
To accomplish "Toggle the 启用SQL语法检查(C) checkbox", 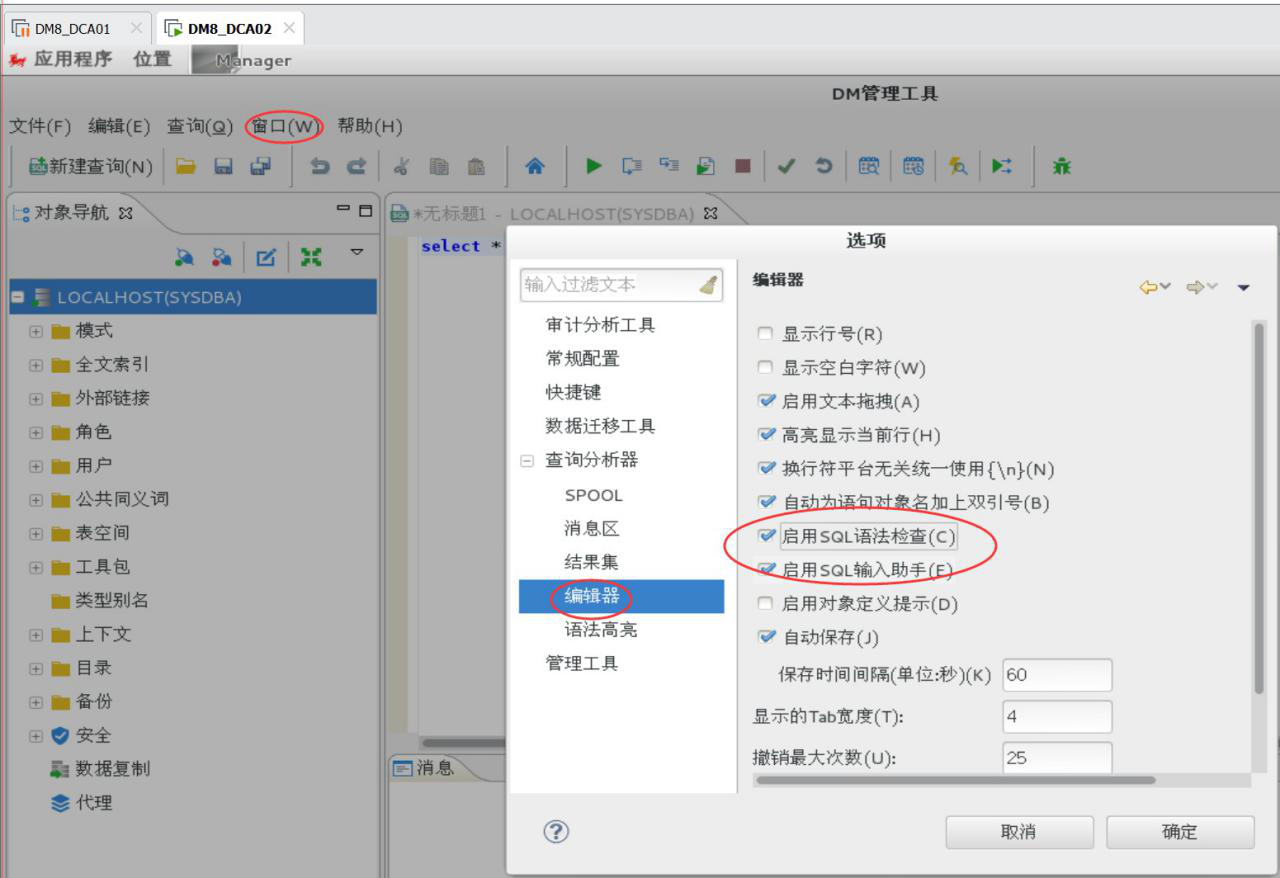I will 767,536.
